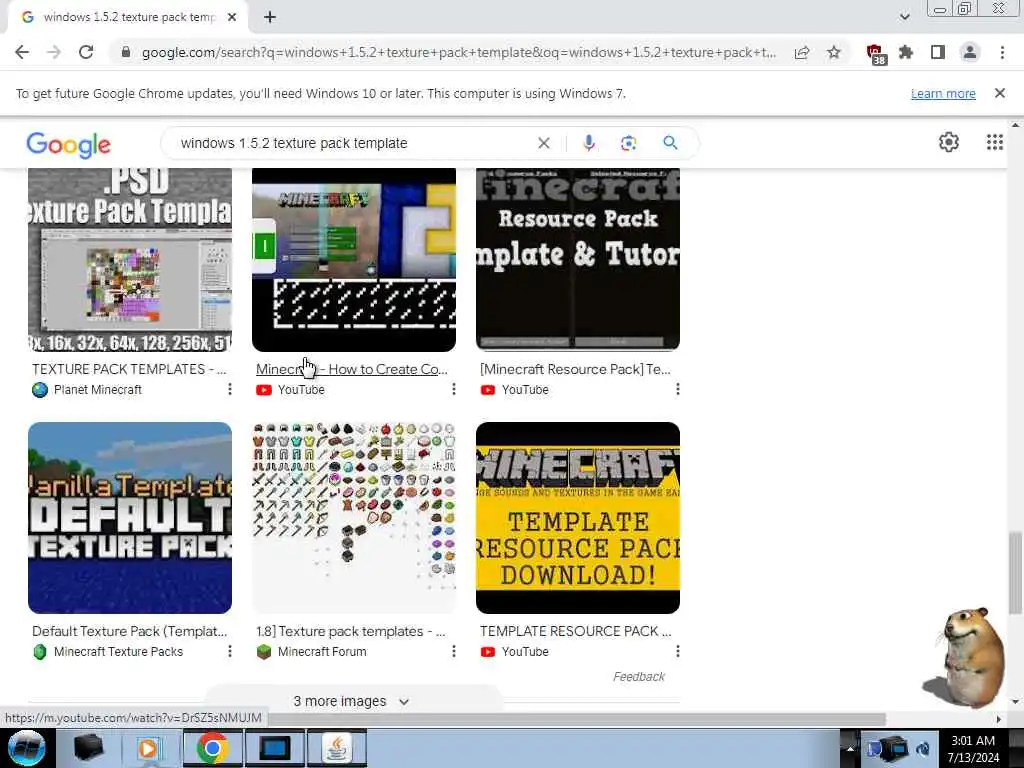The image size is (1024, 768).
Task: Open the blue screen window taskbar app
Action: click(274, 748)
